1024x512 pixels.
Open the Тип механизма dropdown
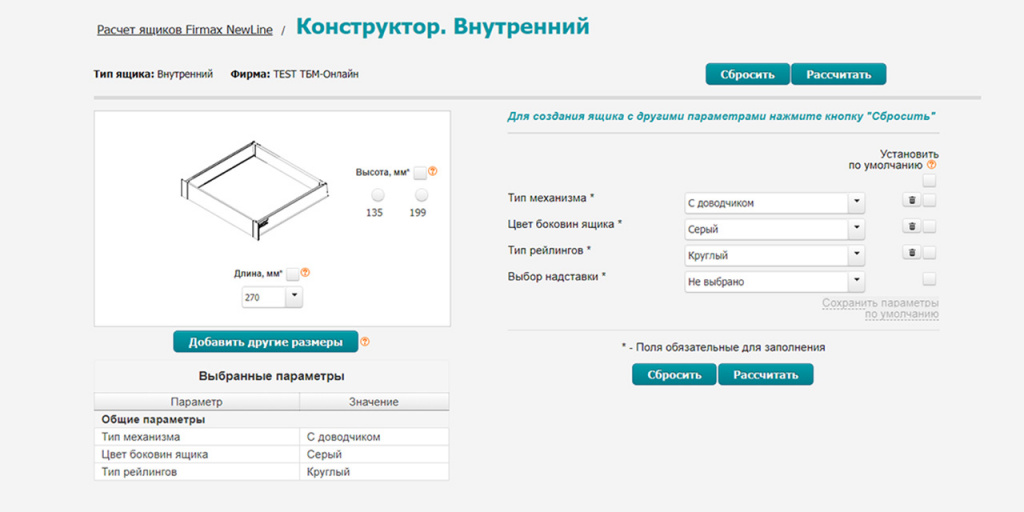pyautogui.click(x=773, y=203)
